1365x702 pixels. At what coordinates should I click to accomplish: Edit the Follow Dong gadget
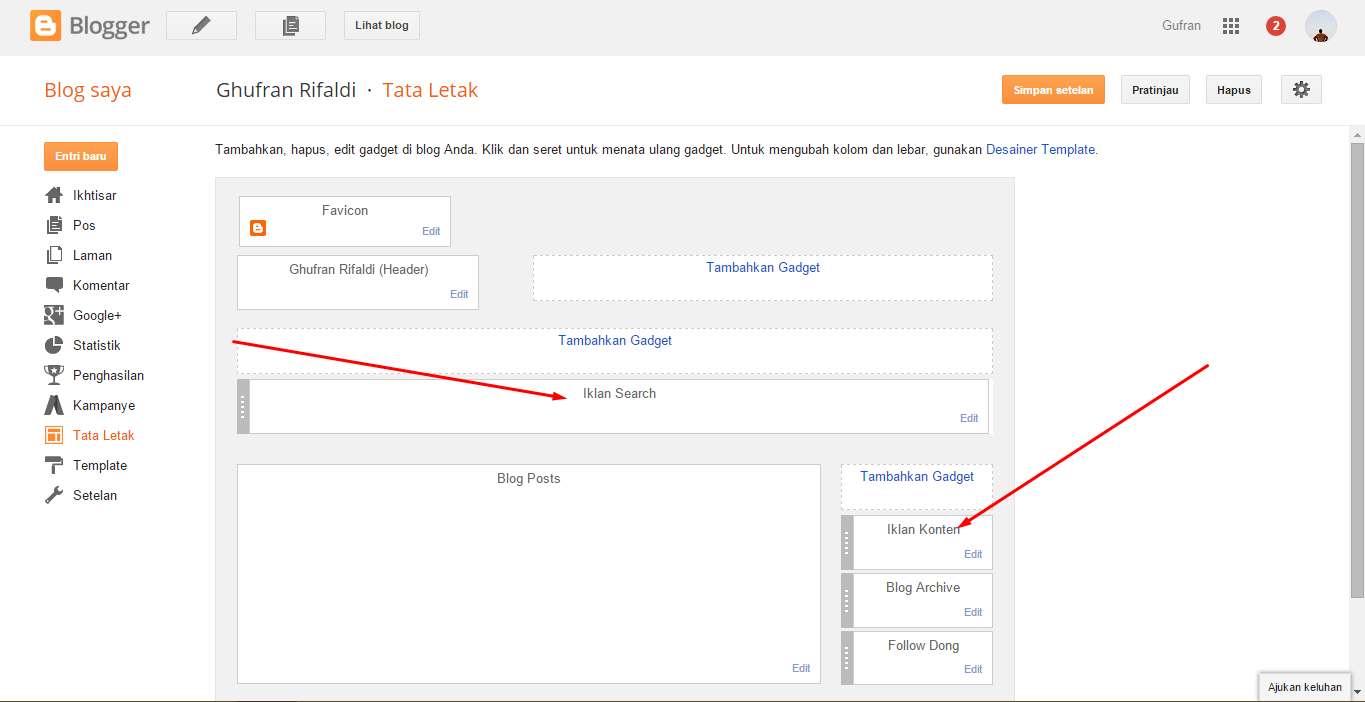tap(973, 669)
